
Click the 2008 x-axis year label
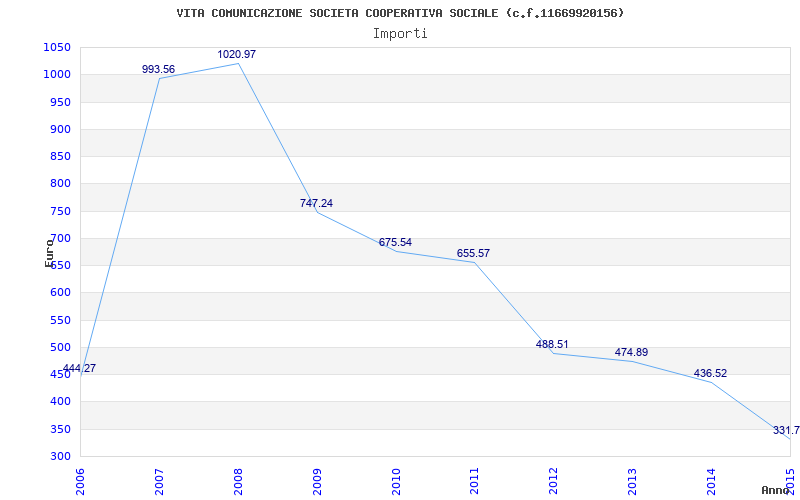point(238,482)
